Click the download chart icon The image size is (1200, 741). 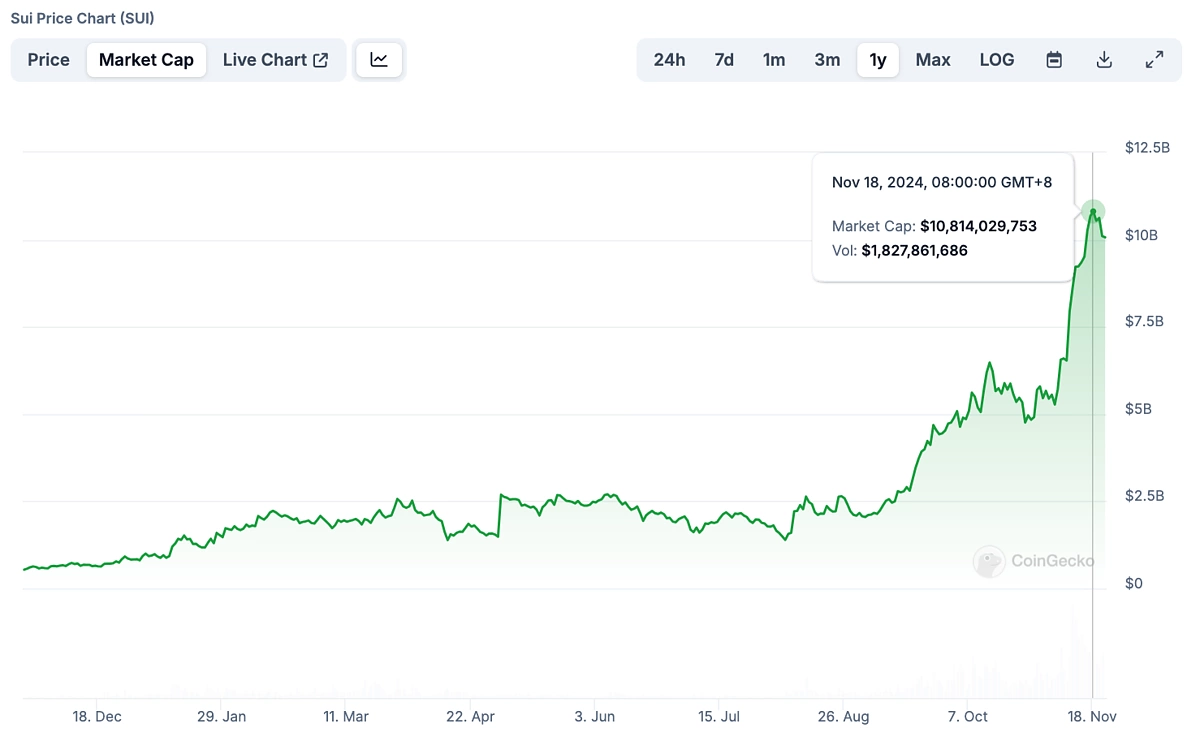click(1104, 59)
